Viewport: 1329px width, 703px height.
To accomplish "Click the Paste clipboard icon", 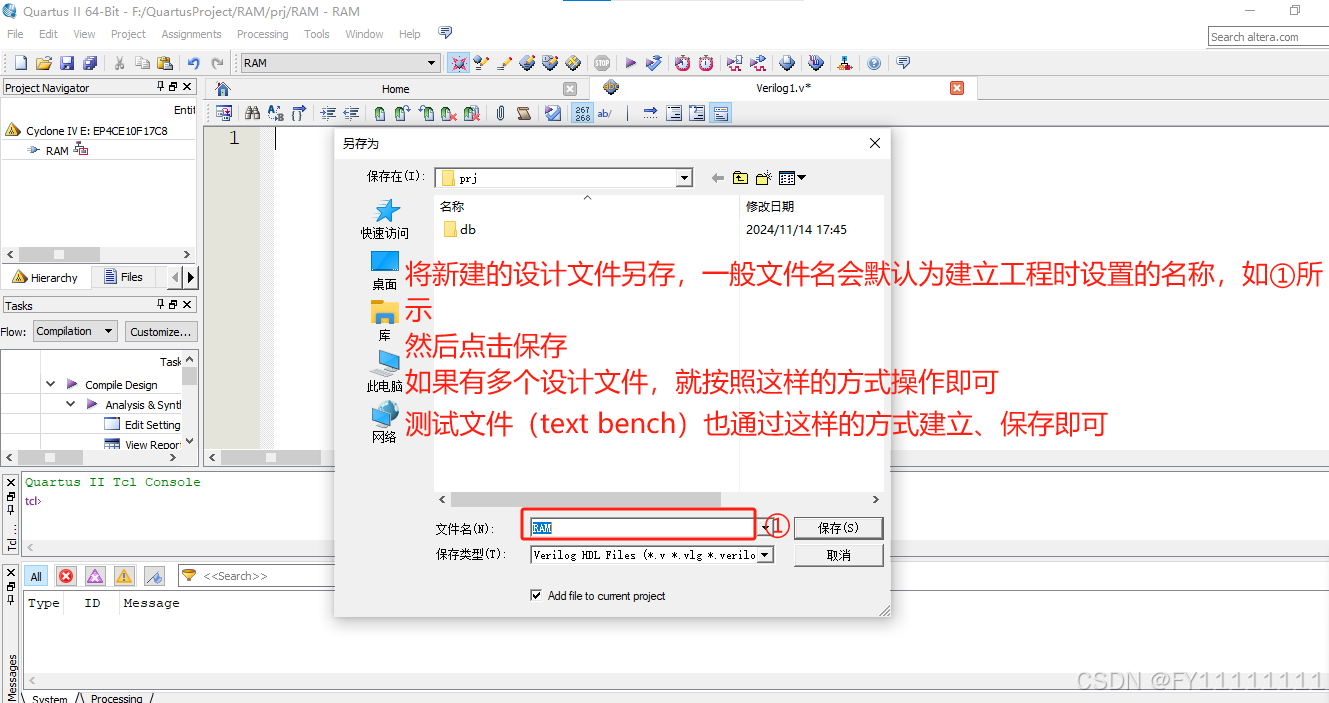I will 164,63.
